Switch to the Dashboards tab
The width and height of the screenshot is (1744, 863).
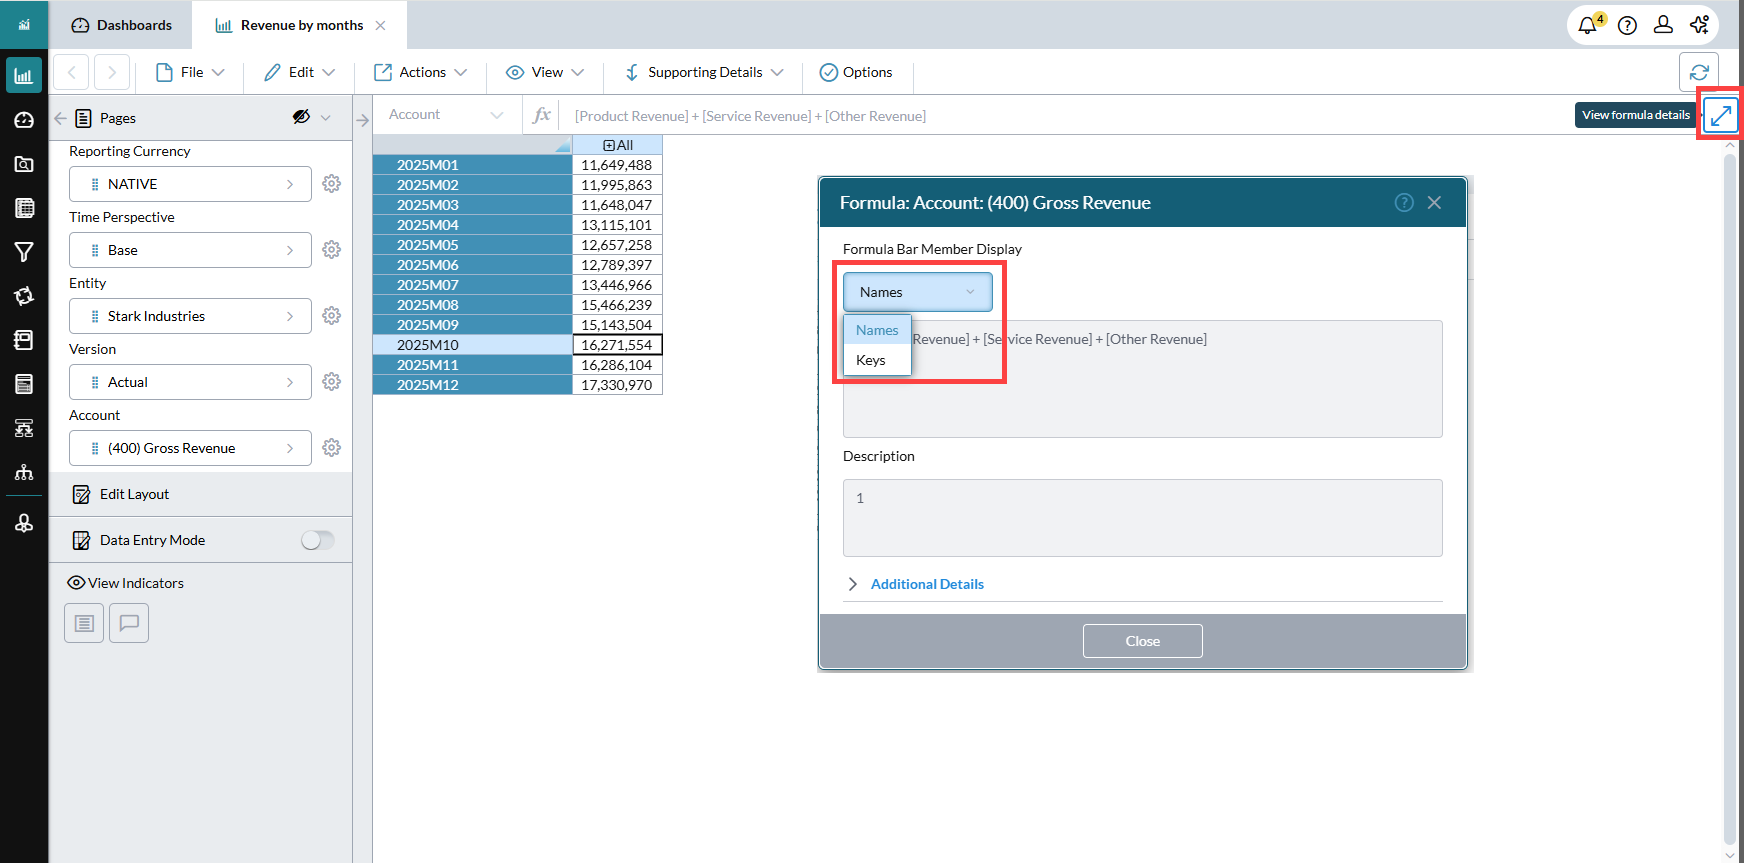click(x=121, y=25)
